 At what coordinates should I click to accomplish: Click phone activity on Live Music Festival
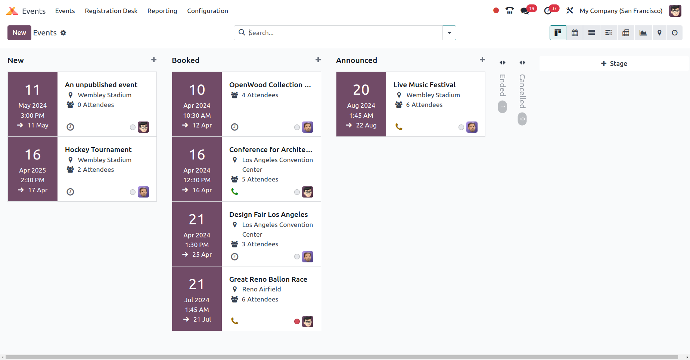[399, 127]
